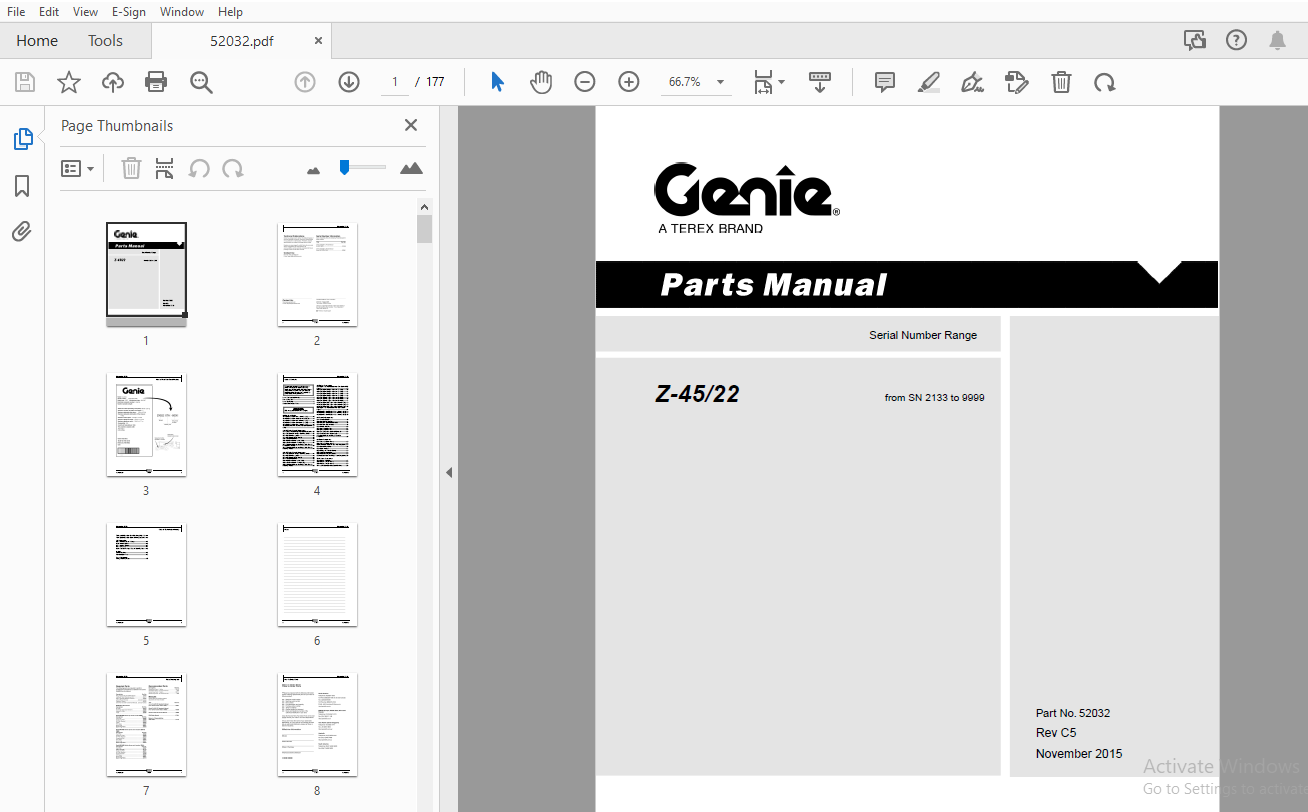Add the file to starred bookmarks
Viewport: 1308px width, 812px height.
(x=68, y=82)
